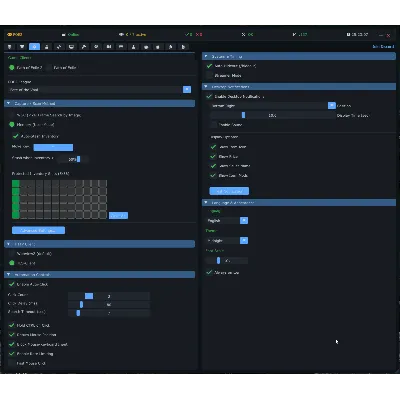
Task: Enable the unchecked checkbox at the bottom of the left panel
Action: click(12, 363)
